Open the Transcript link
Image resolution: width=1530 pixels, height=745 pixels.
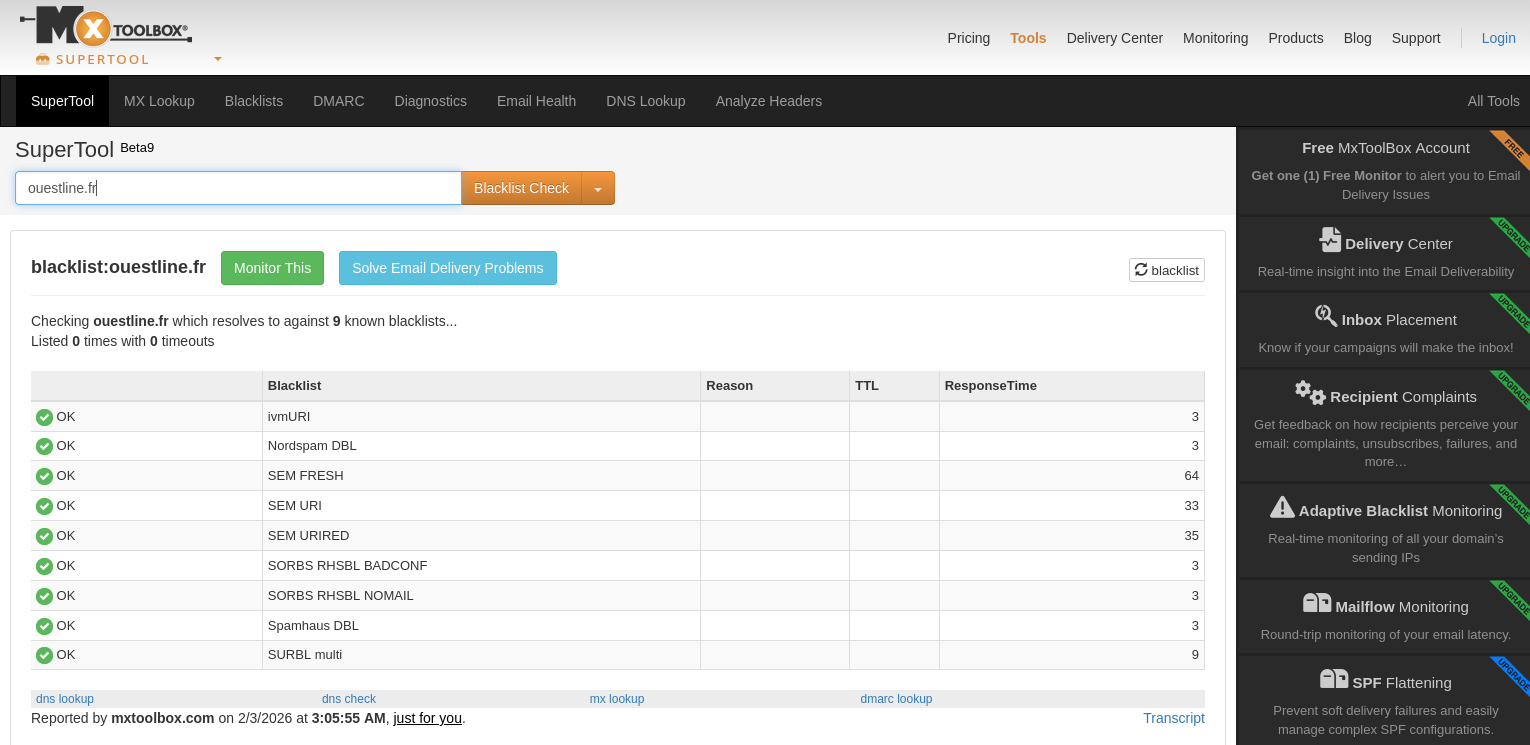pyautogui.click(x=1173, y=718)
